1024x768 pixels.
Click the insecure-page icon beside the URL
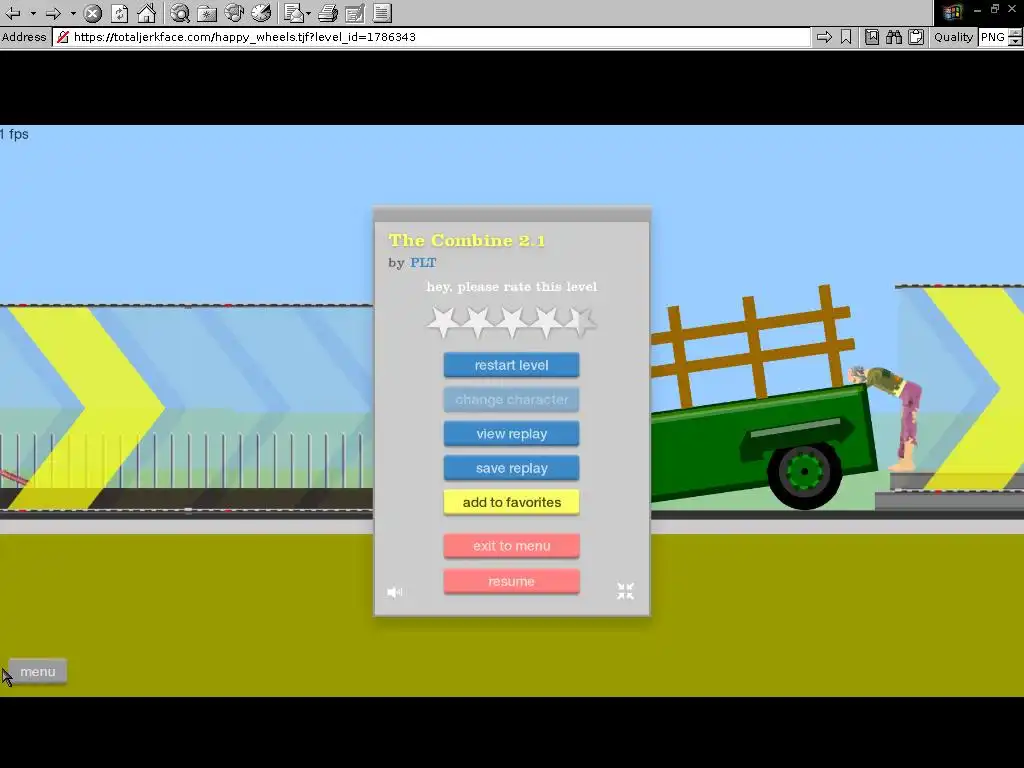point(63,37)
